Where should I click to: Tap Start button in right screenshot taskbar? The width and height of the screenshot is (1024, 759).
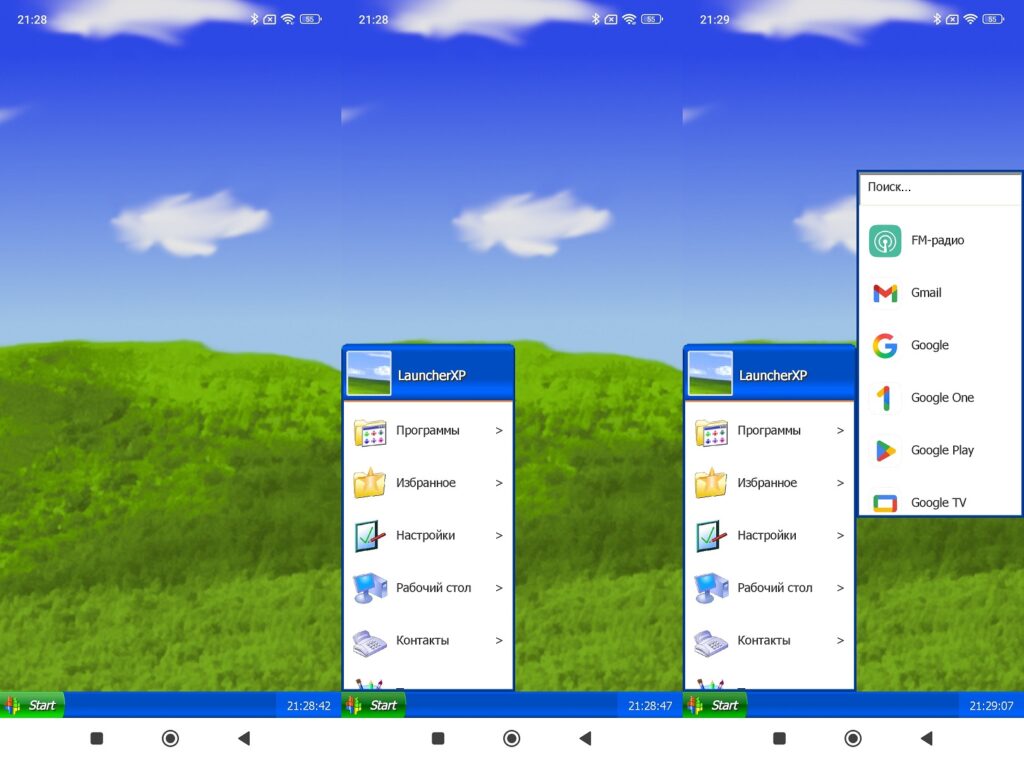point(714,705)
